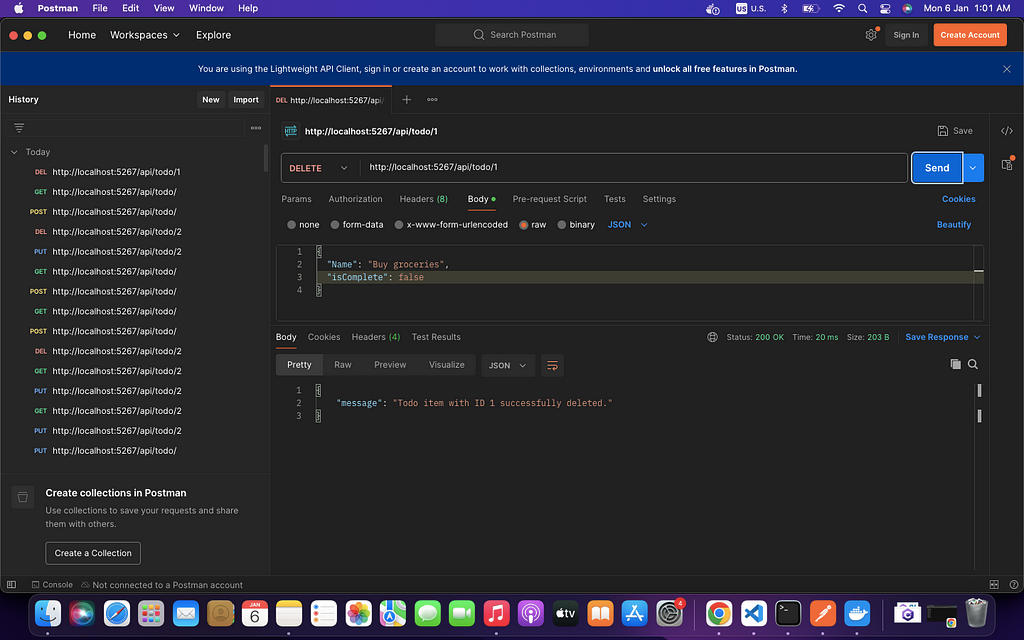Viewport: 1024px width, 640px height.
Task: Open the right sidebar icon below code
Action: click(x=1006, y=164)
